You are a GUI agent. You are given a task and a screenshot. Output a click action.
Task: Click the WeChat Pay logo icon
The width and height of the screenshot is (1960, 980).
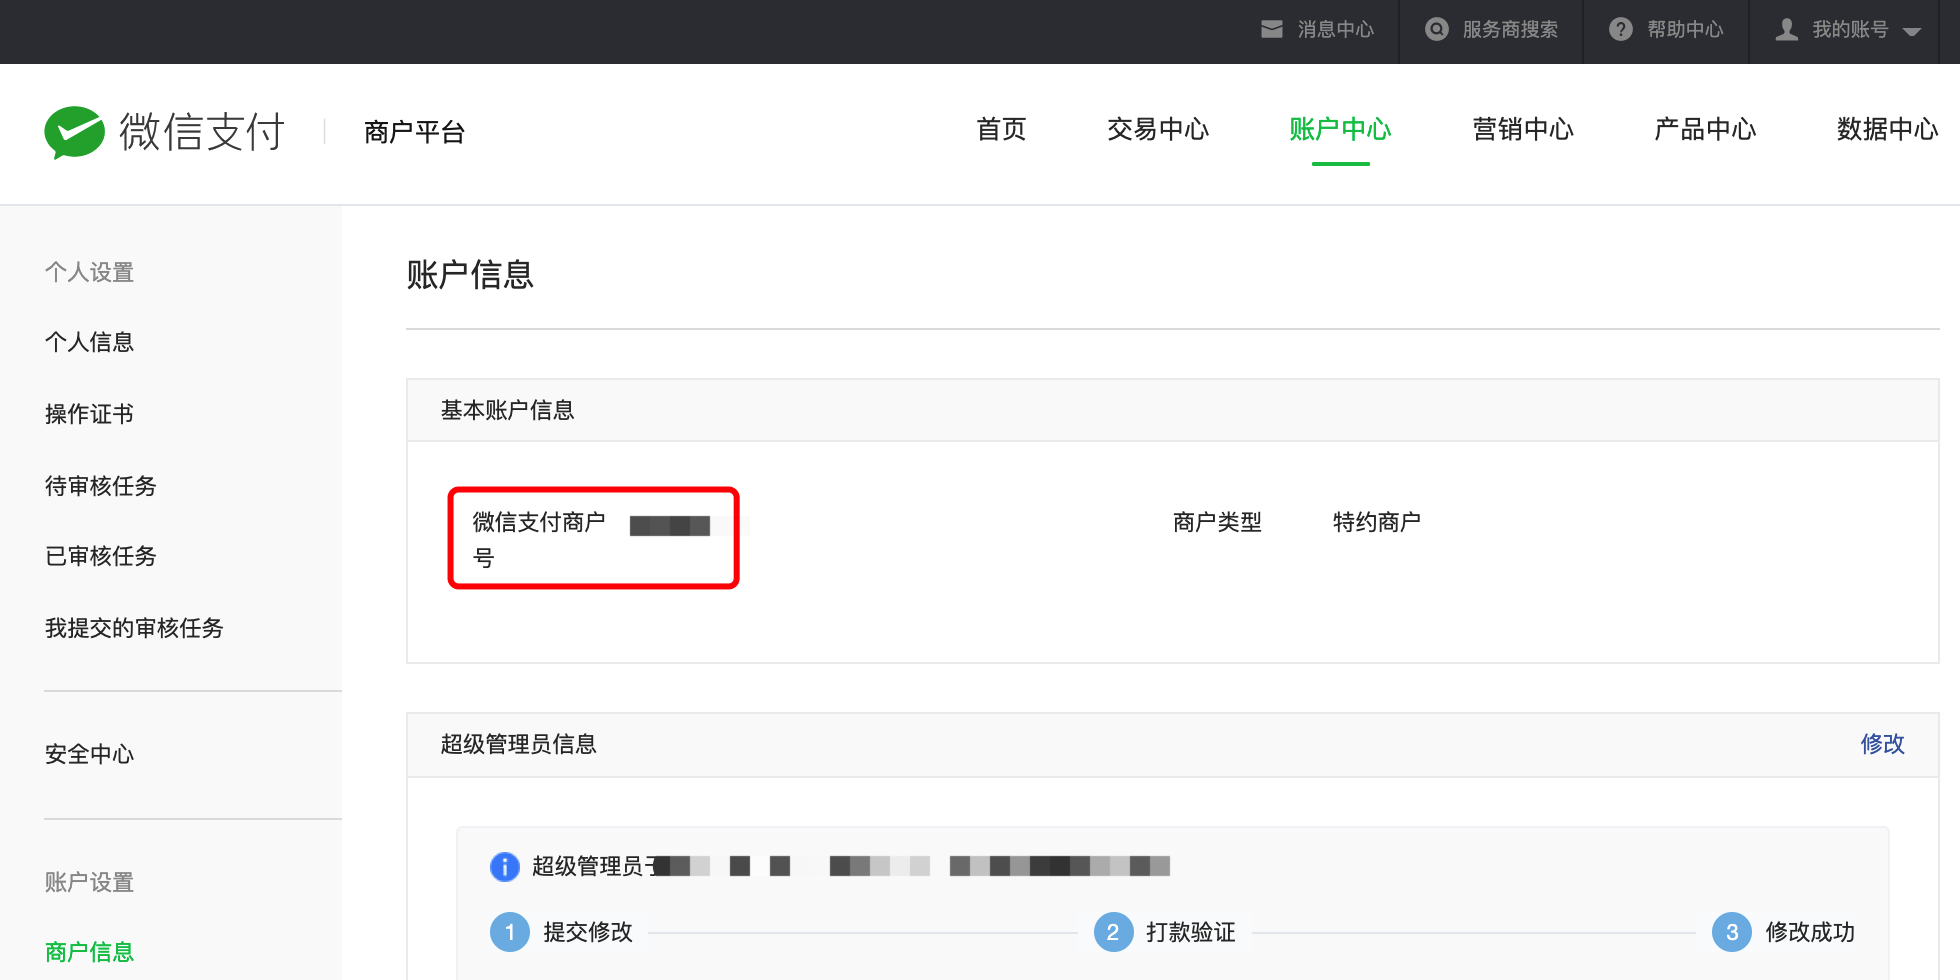[x=74, y=132]
